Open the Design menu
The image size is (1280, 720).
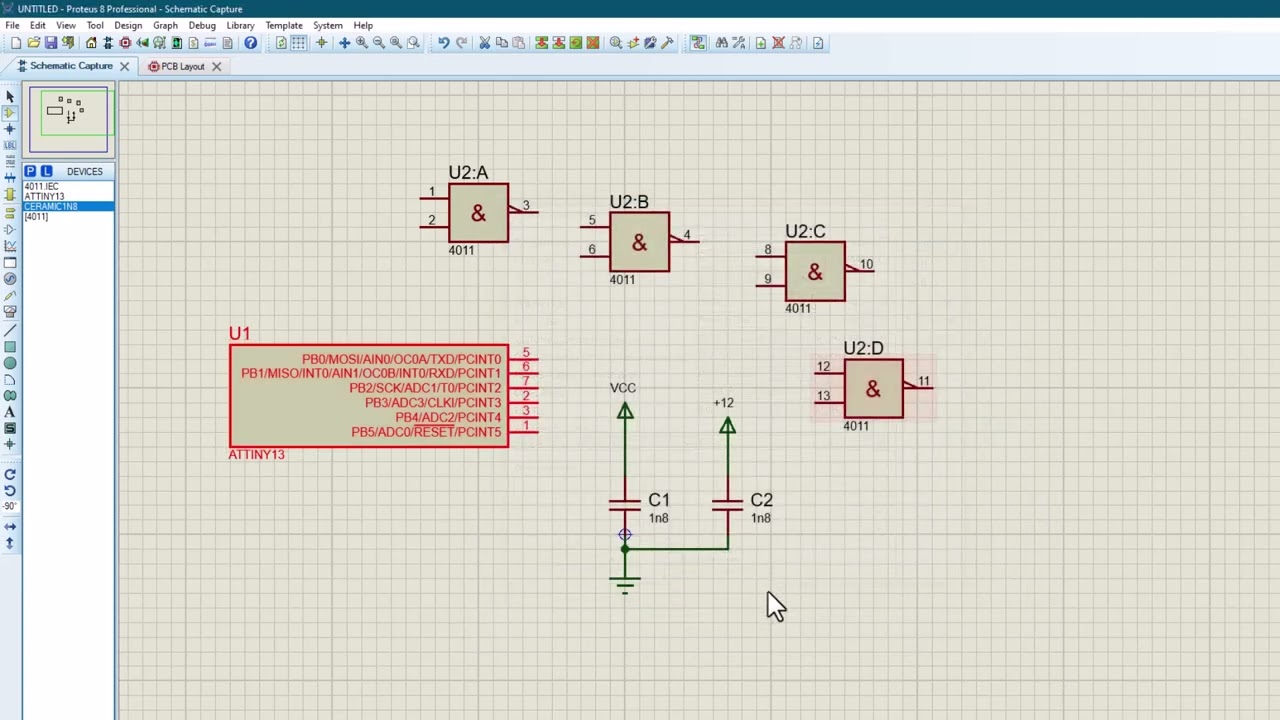(x=128, y=25)
